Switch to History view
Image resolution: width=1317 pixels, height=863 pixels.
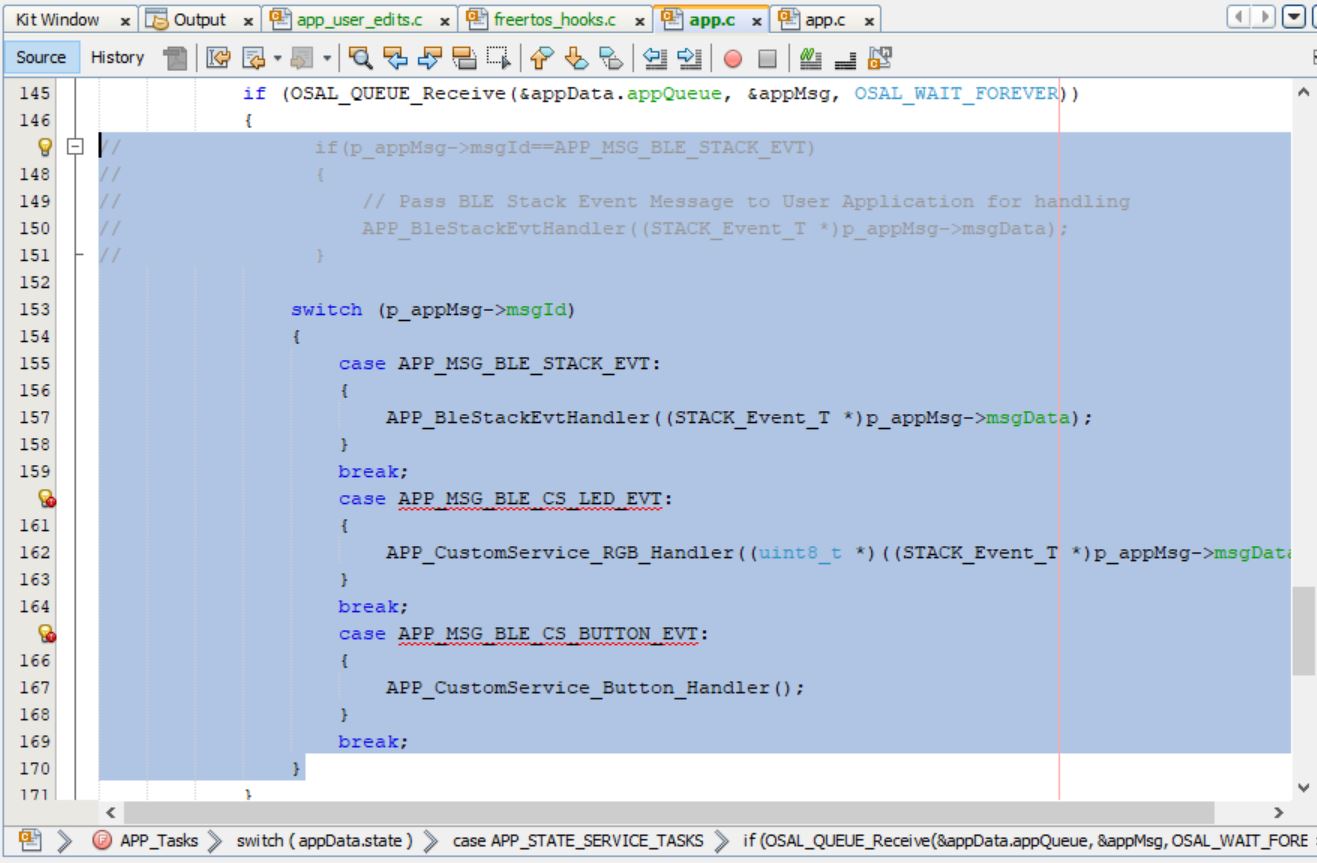click(x=117, y=58)
